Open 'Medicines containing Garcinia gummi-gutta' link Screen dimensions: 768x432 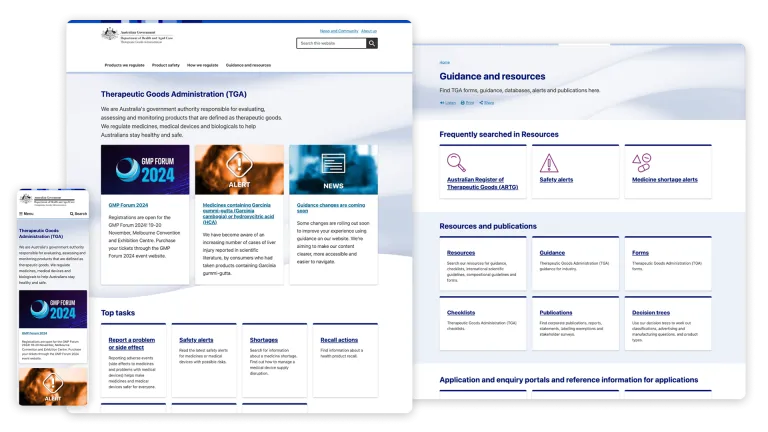(239, 214)
